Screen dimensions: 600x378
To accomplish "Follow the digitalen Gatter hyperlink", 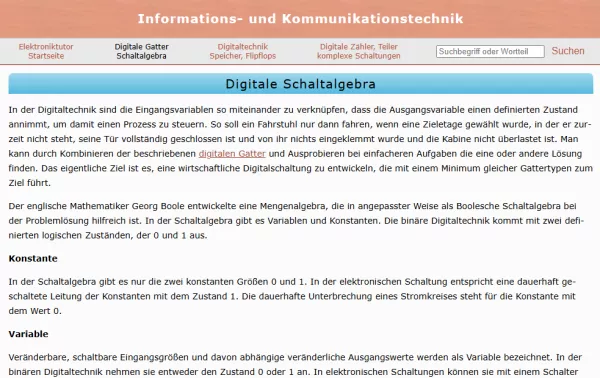I will [232, 154].
